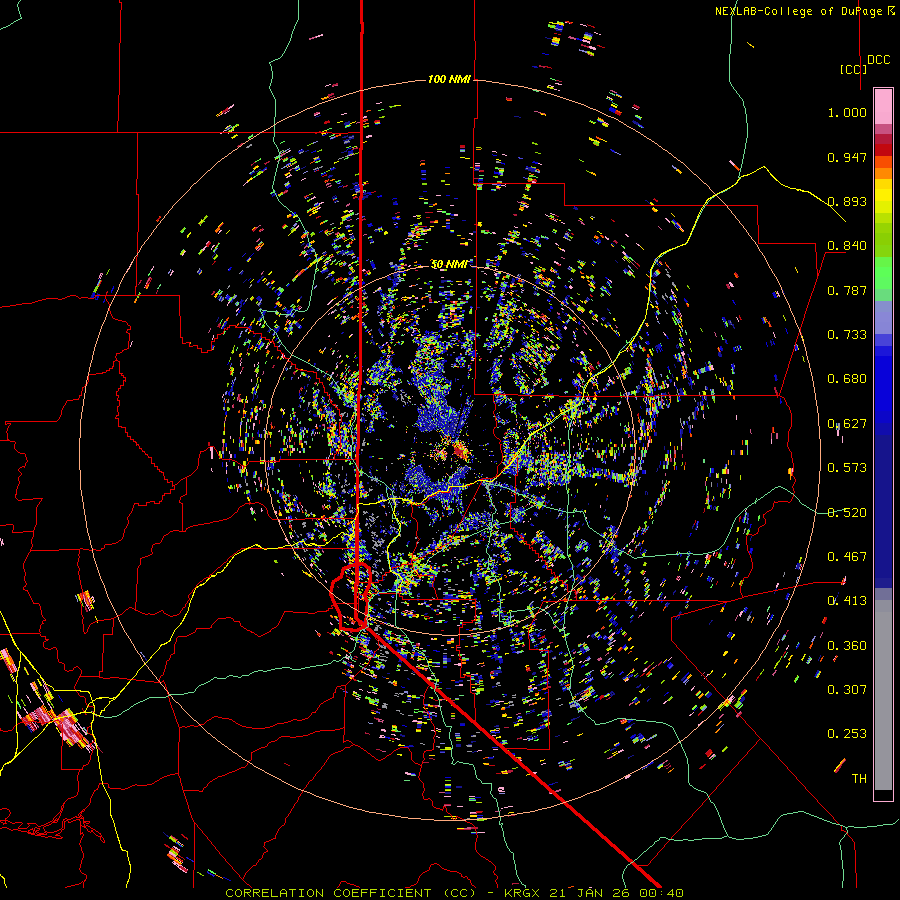
Task: Click the 0.360 legend value
Action: 847,646
